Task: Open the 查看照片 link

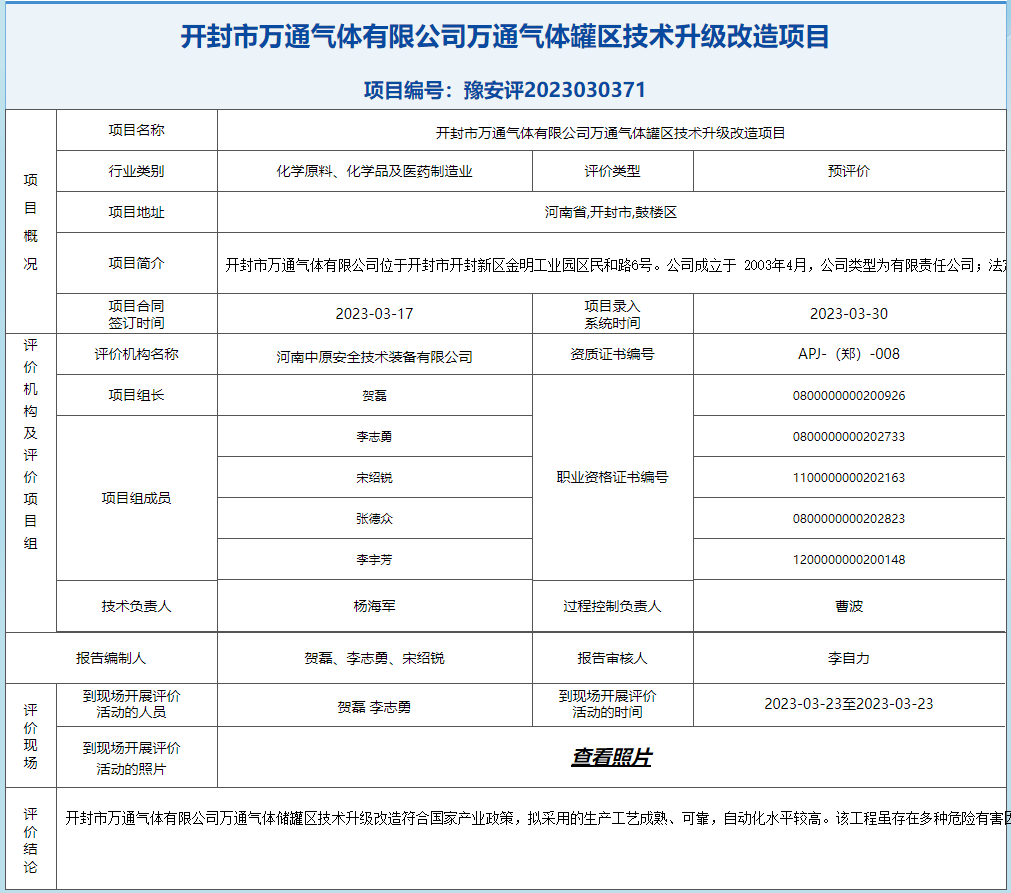Action: pos(611,757)
